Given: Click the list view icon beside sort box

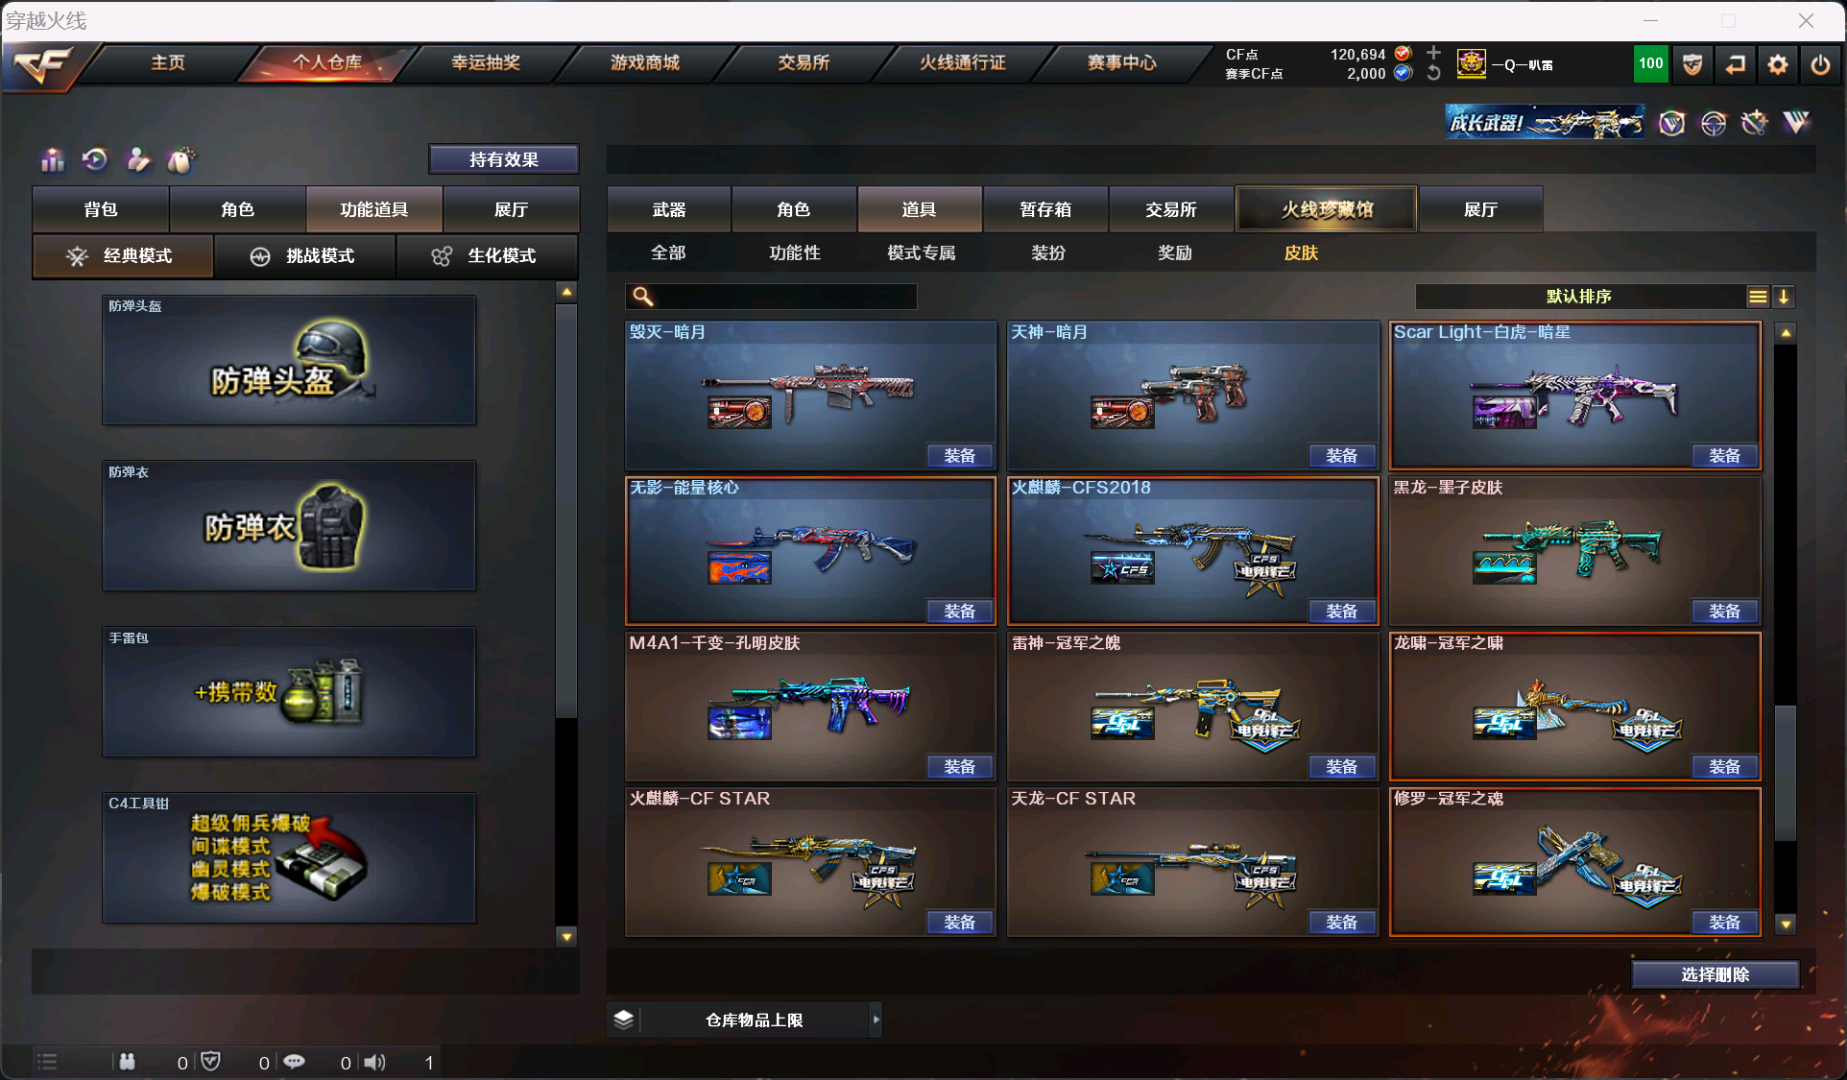Looking at the screenshot, I should [x=1757, y=297].
